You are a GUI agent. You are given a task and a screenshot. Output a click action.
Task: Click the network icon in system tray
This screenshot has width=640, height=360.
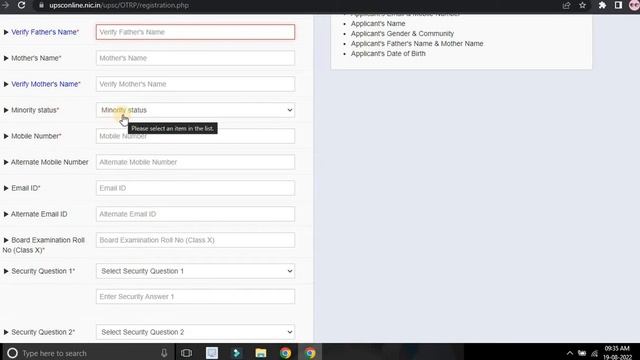[595, 353]
